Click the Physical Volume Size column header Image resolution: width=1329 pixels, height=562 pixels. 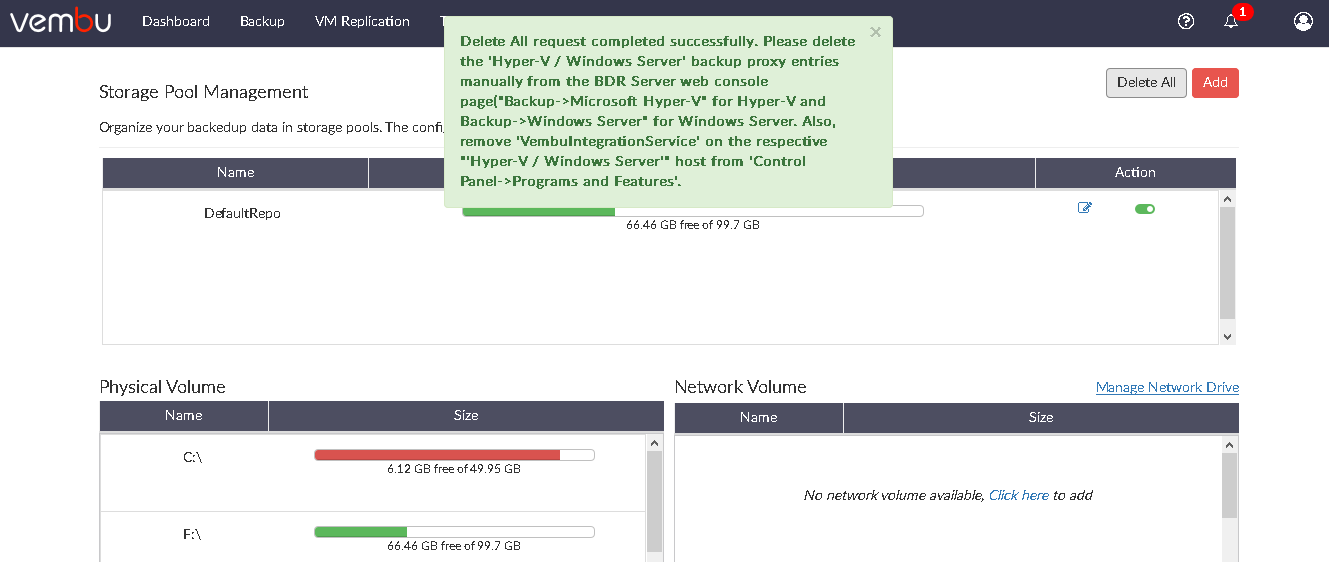point(466,416)
